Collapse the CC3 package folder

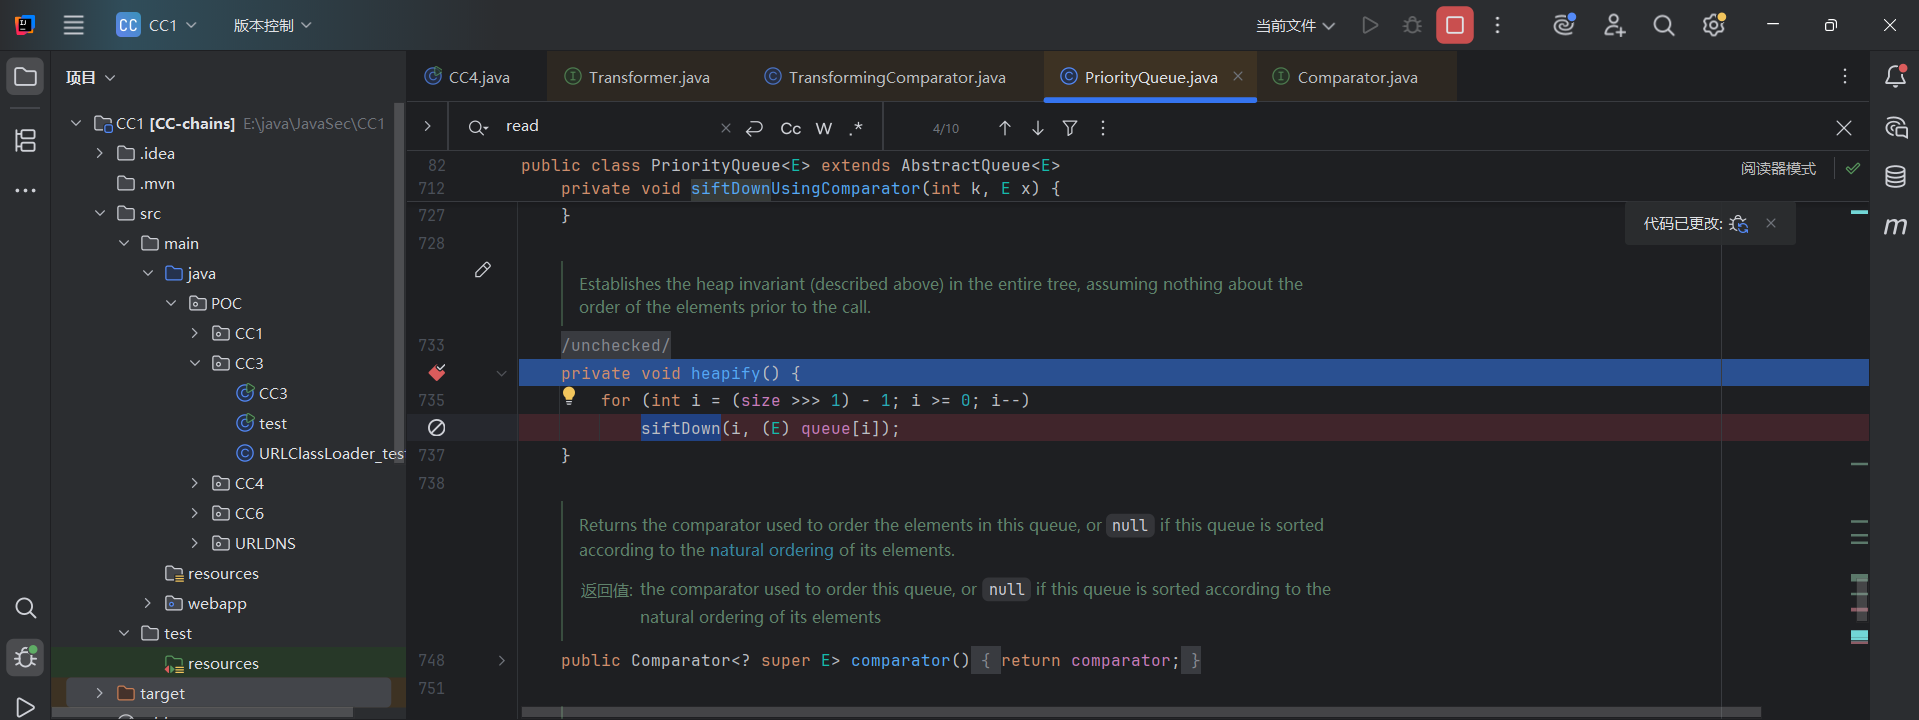pyautogui.click(x=195, y=363)
